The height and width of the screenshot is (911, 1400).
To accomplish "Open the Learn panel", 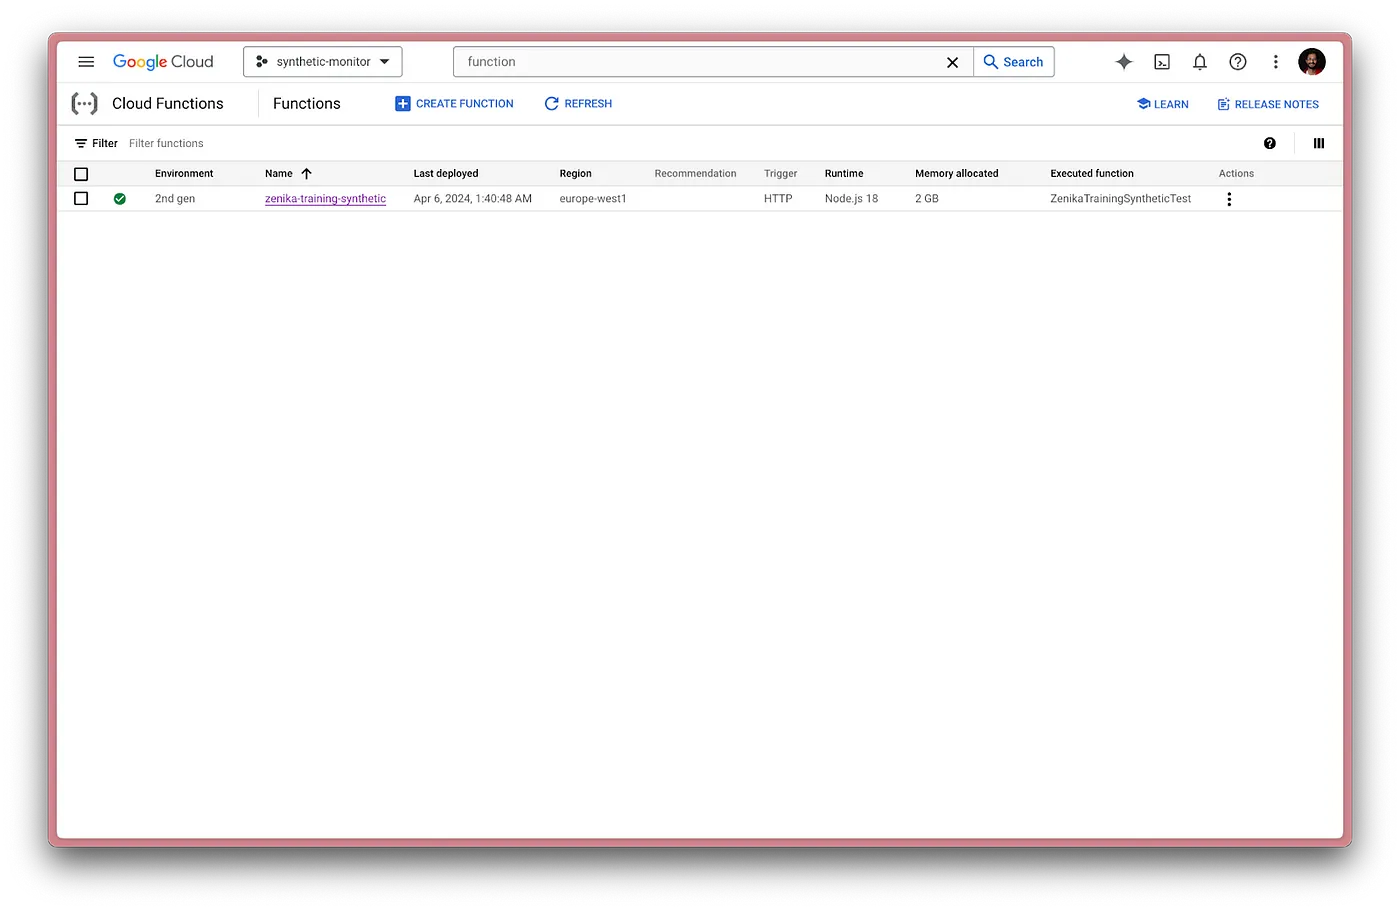I will click(1163, 104).
